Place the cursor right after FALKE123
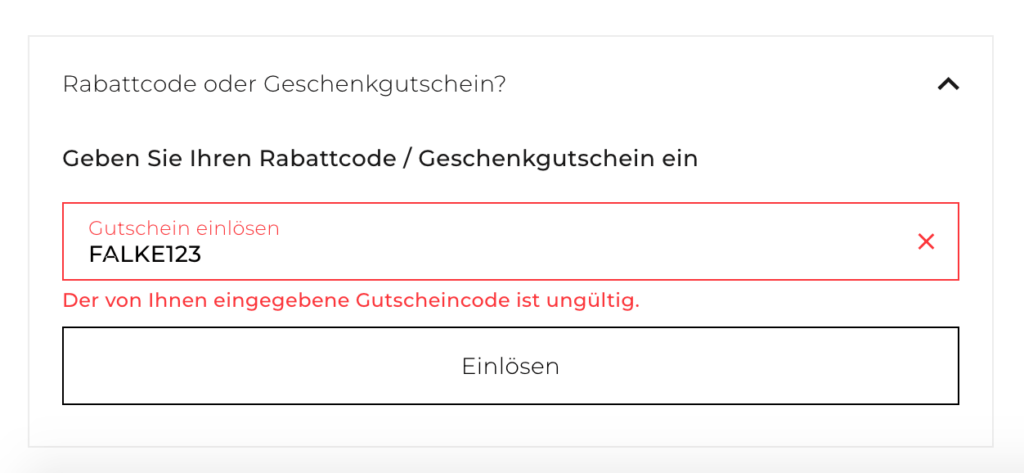1024x473 pixels. (203, 255)
